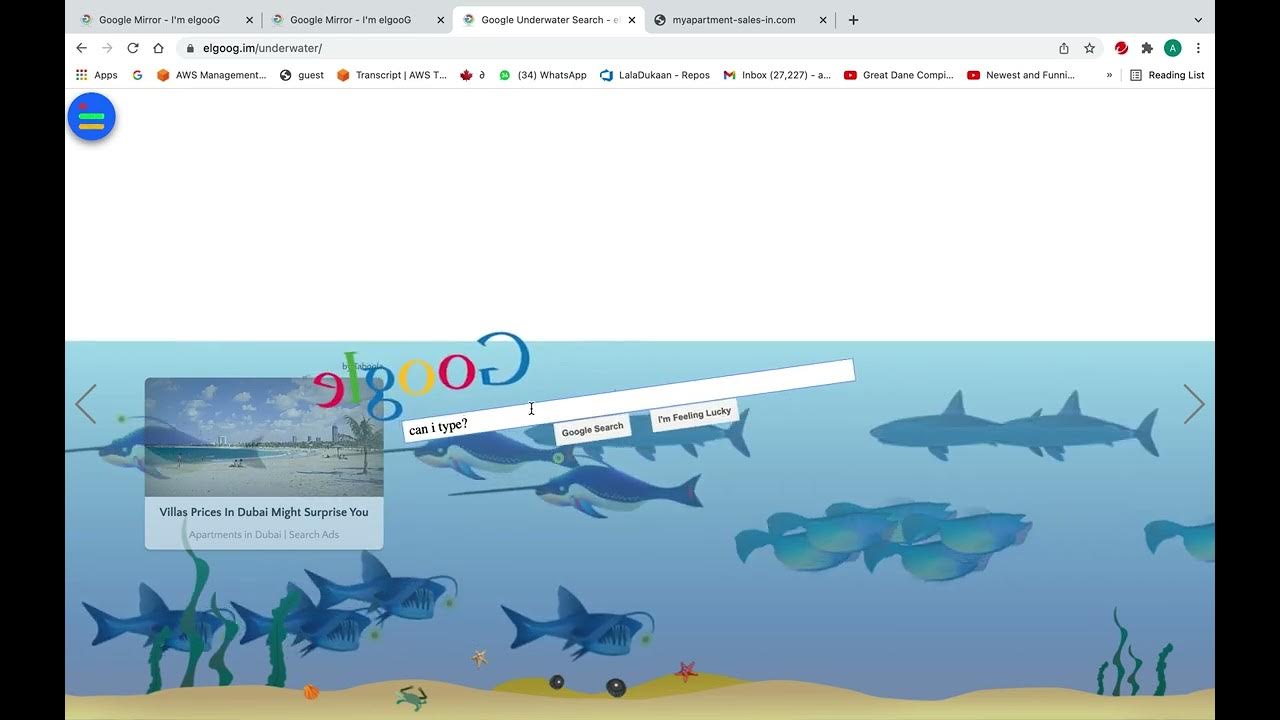Share this page using the share icon

[x=1064, y=48]
